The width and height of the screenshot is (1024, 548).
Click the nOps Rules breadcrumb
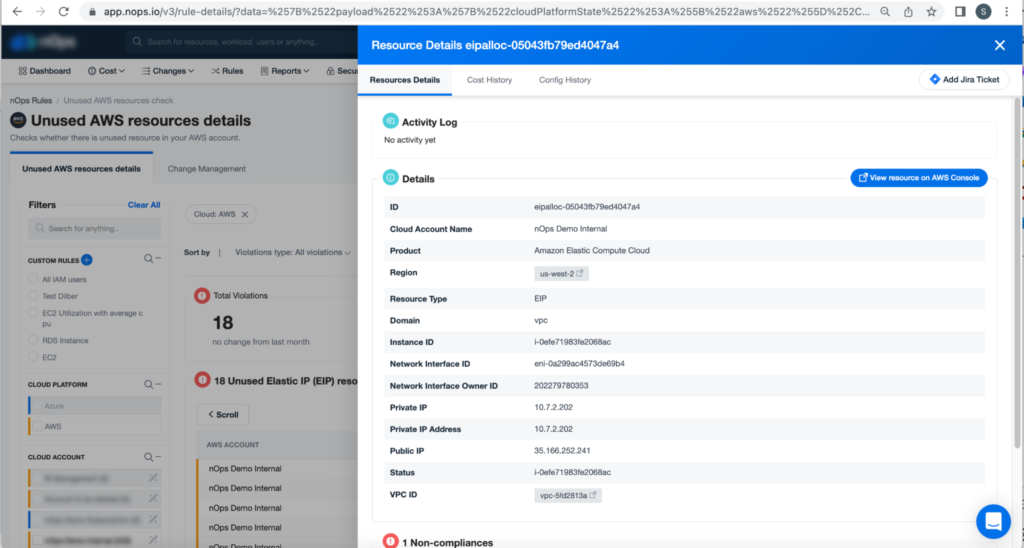(31, 101)
